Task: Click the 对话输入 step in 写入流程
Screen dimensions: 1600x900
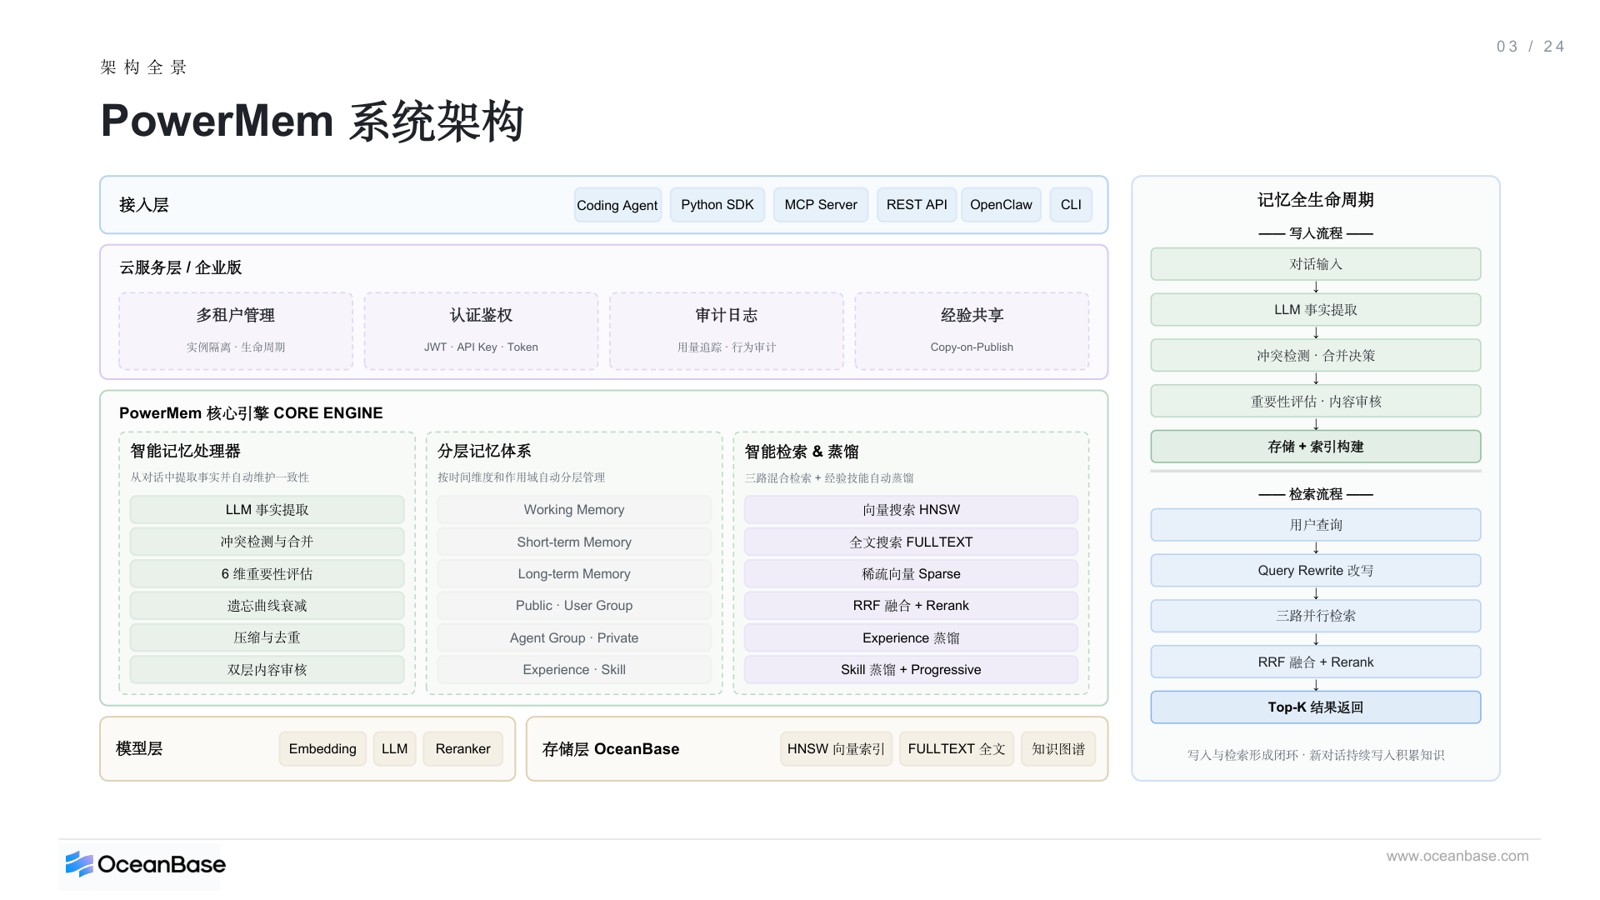Action: point(1316,264)
